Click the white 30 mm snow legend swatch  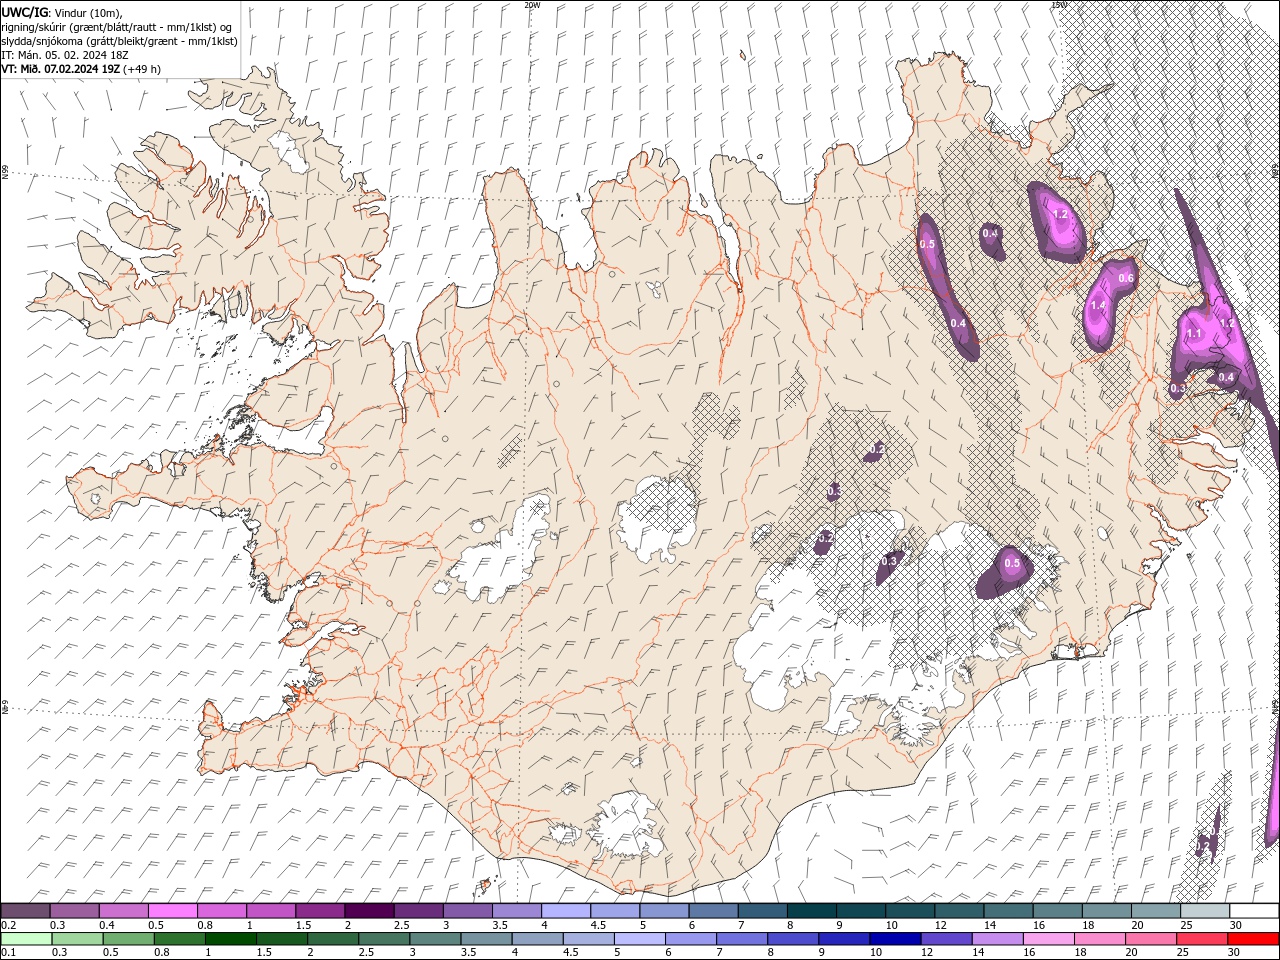pos(1254,911)
